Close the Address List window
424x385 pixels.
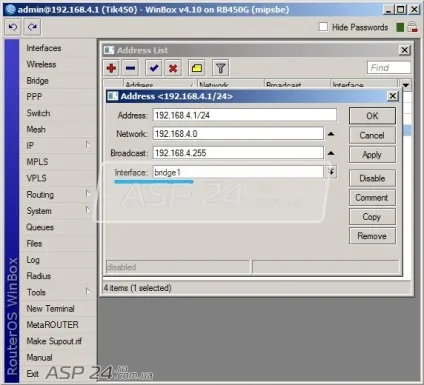404,50
